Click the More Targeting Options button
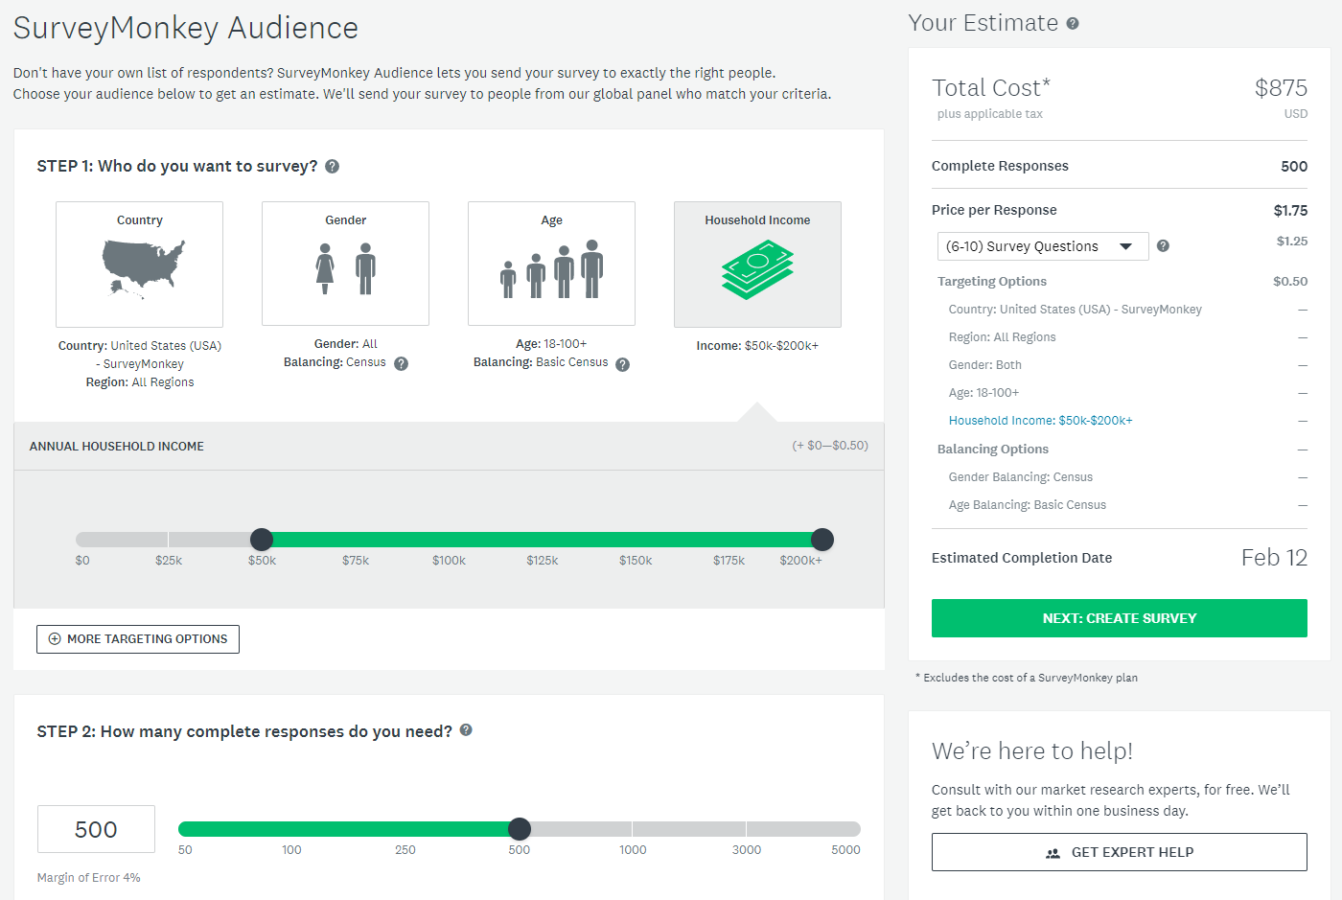The width and height of the screenshot is (1342, 900). pos(138,639)
